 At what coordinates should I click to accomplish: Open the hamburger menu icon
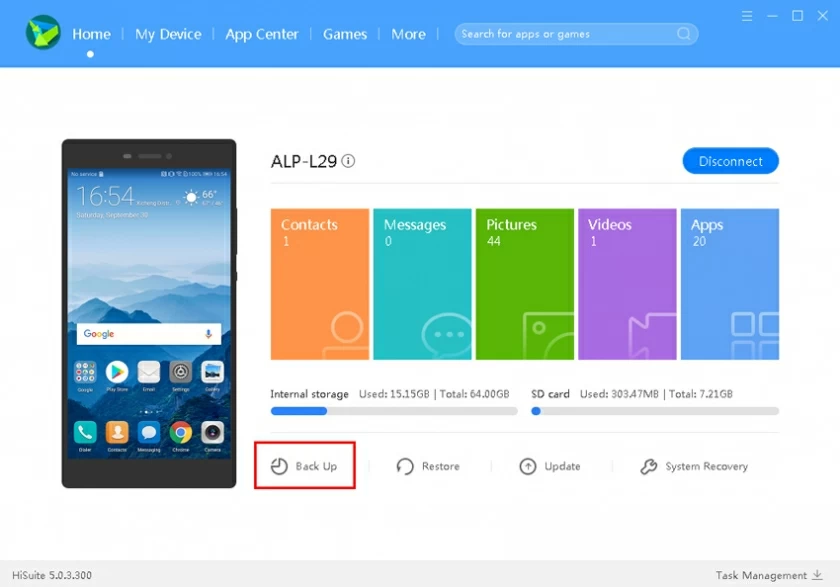746,16
